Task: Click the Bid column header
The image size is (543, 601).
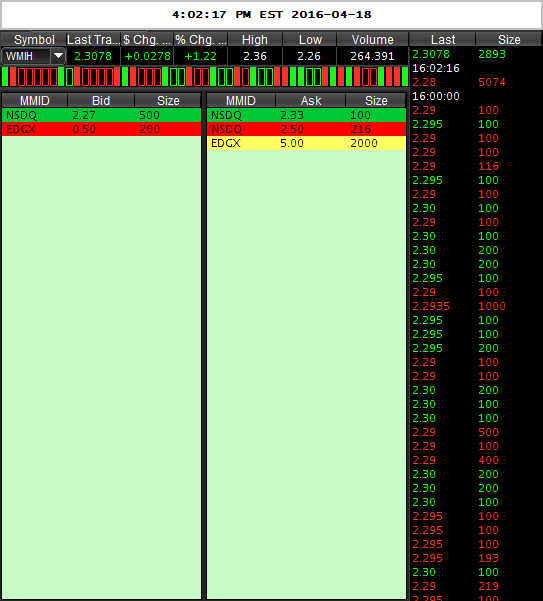Action: [x=101, y=100]
